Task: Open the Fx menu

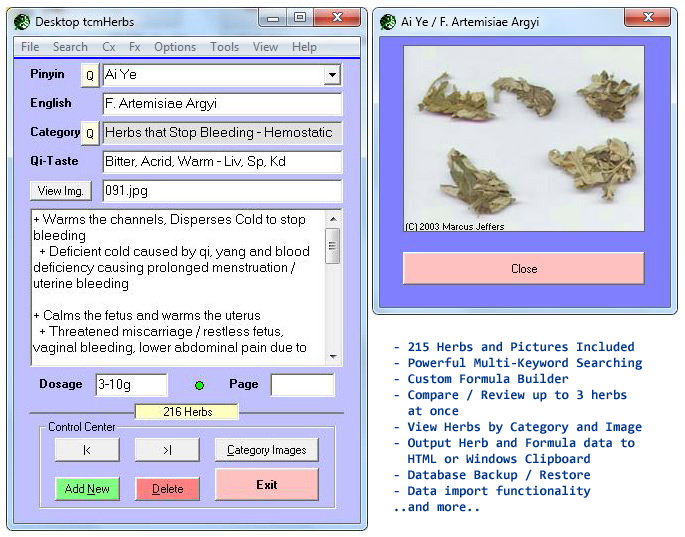Action: click(135, 47)
